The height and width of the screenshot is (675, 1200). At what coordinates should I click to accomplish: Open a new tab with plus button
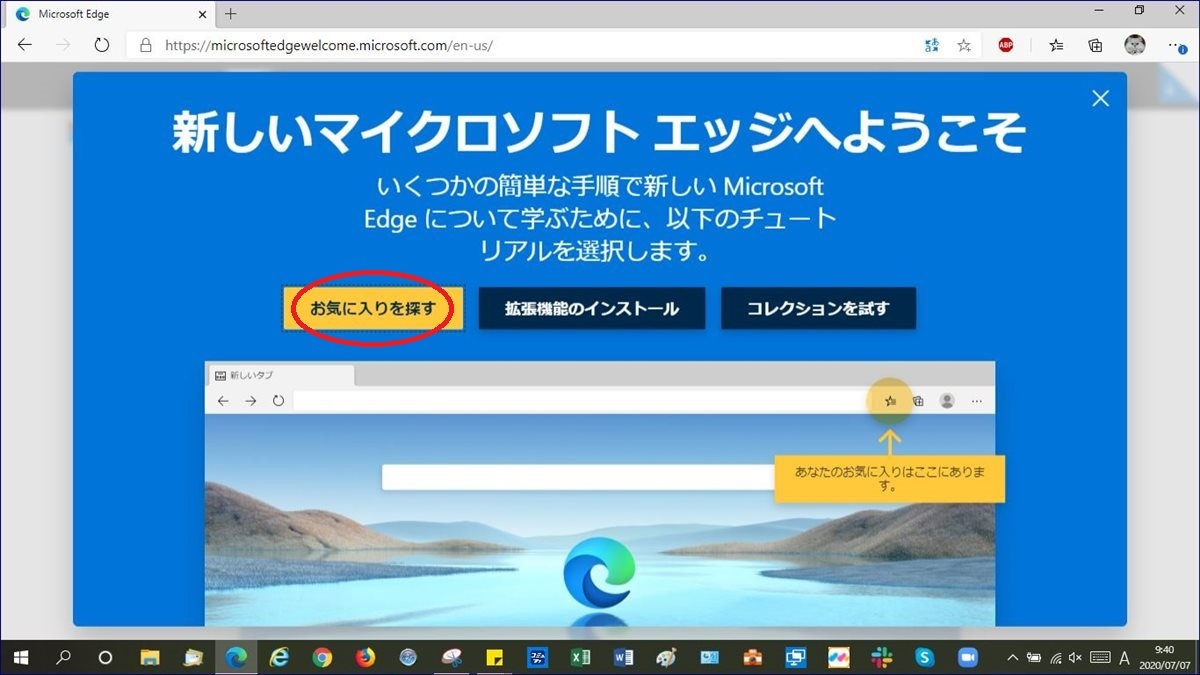click(231, 14)
